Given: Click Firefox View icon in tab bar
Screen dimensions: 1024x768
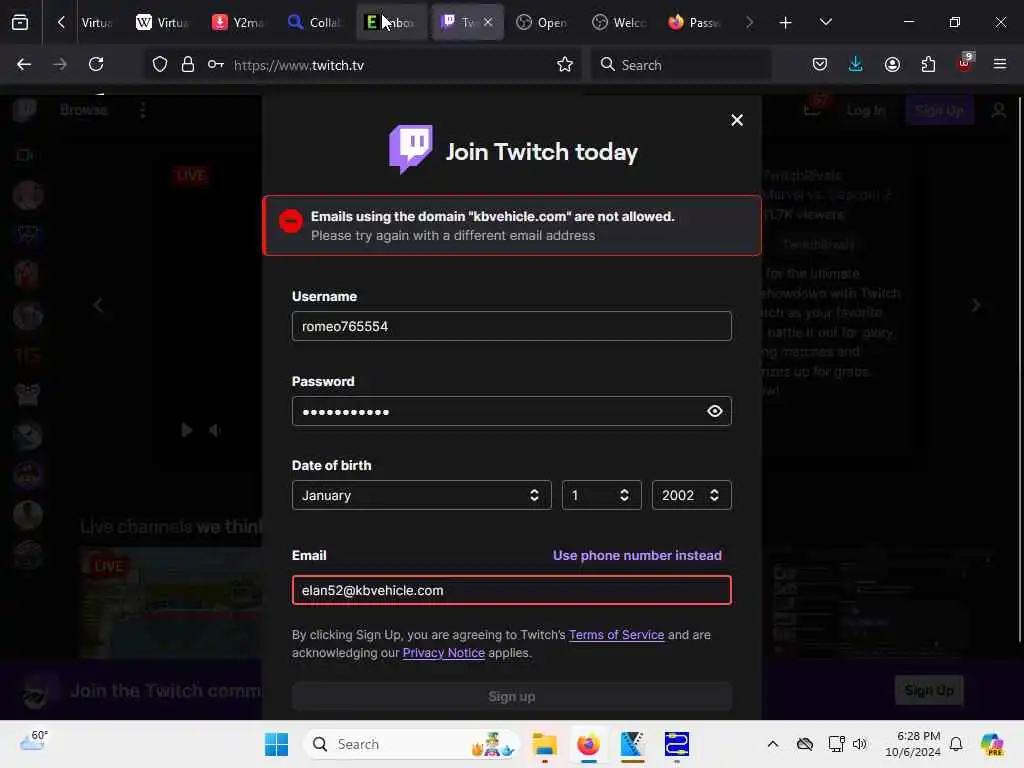Looking at the screenshot, I should [20, 23].
